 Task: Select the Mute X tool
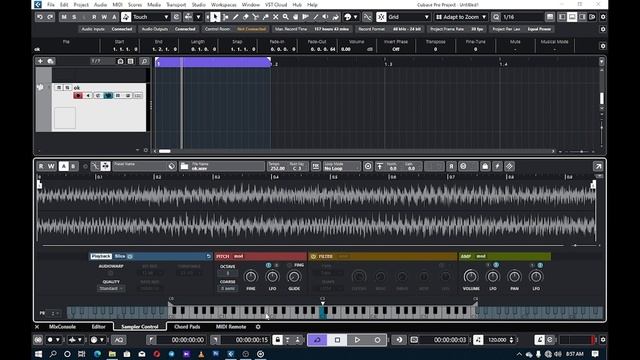pos(276,17)
